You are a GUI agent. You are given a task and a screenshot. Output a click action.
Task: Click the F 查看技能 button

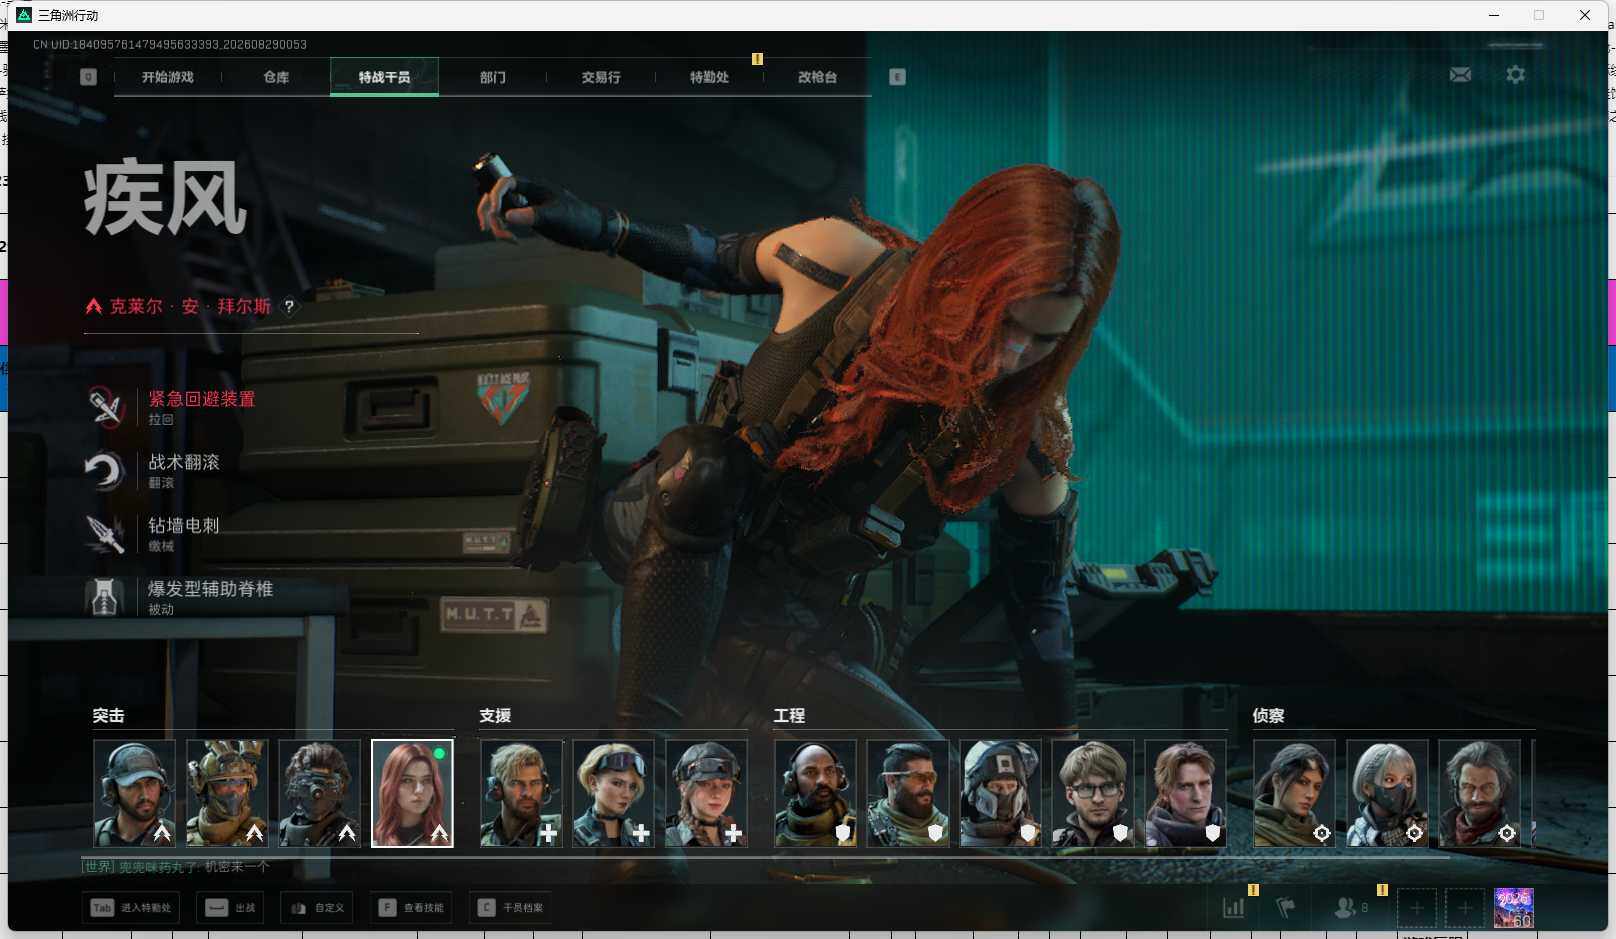(x=411, y=908)
